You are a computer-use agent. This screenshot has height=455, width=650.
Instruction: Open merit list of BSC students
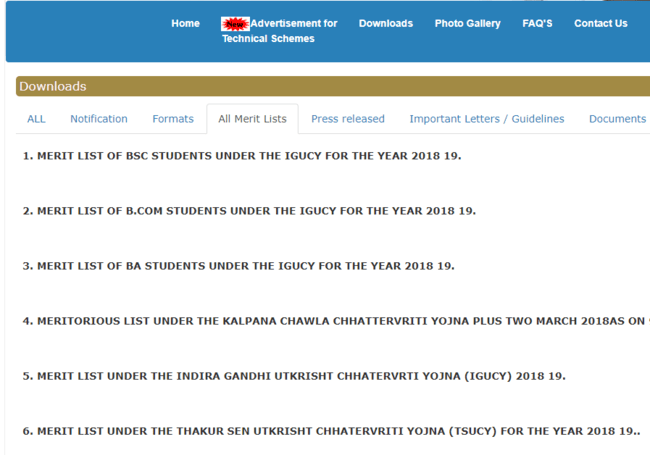[x=242, y=157]
